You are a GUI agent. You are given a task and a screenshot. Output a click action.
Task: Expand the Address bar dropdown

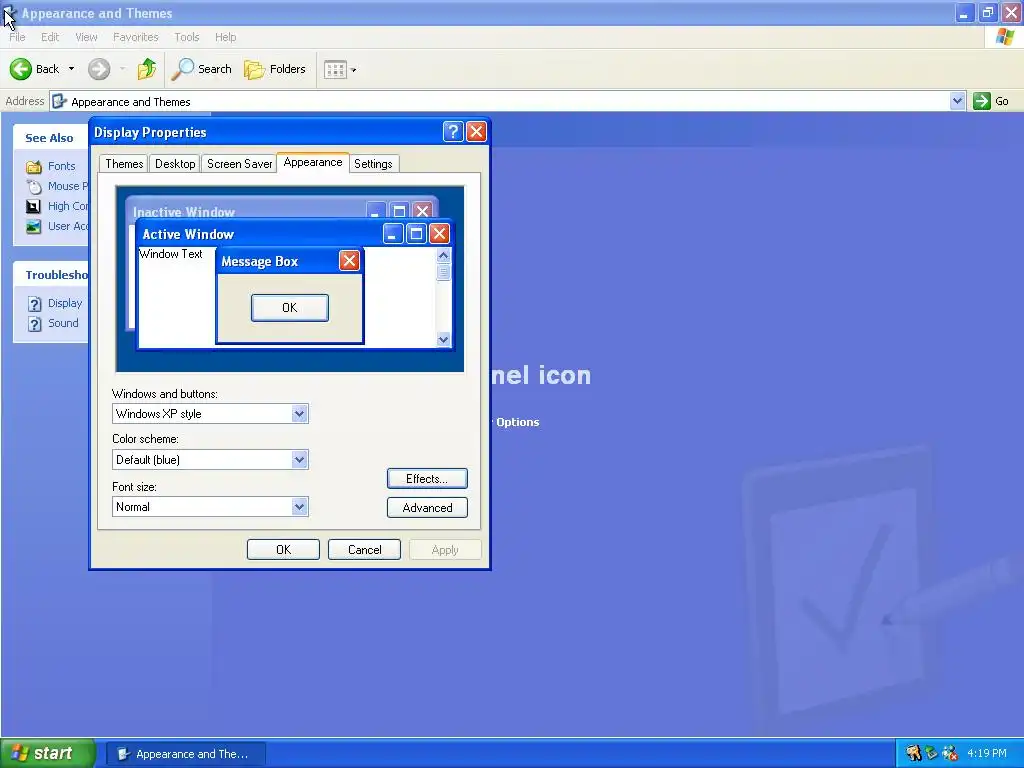(x=957, y=101)
